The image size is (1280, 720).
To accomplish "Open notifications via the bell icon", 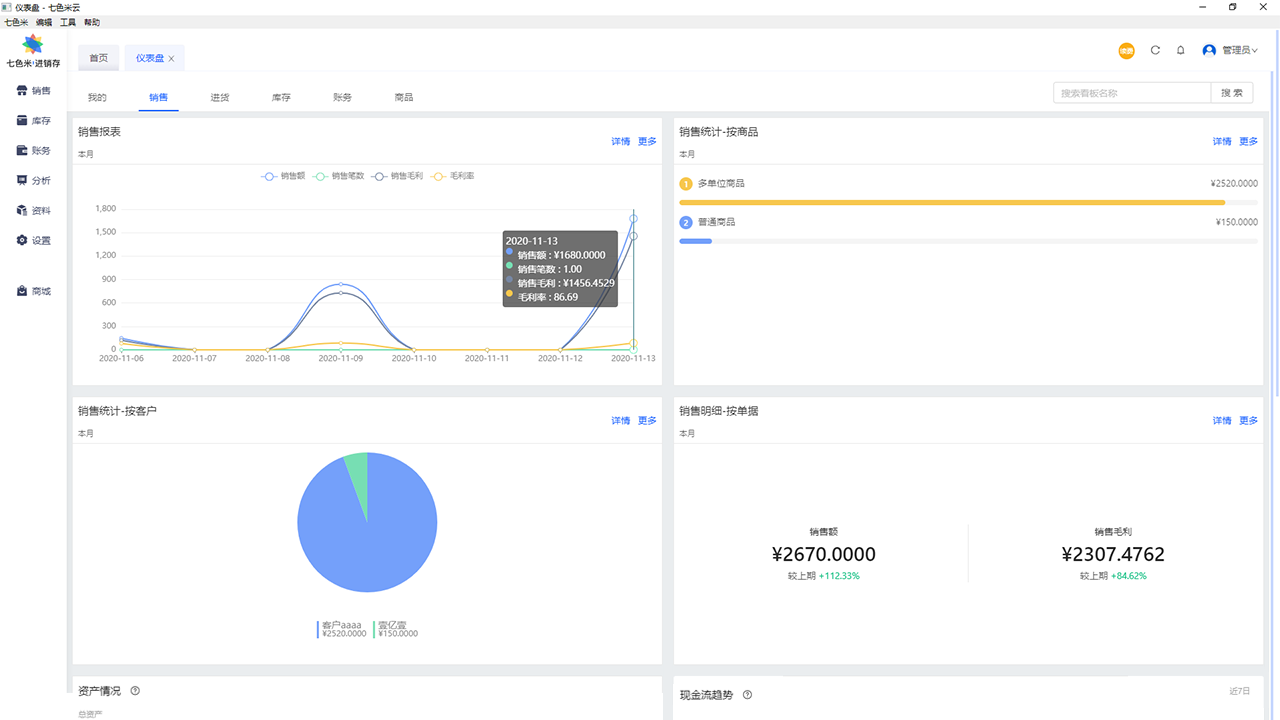I will tap(1180, 50).
